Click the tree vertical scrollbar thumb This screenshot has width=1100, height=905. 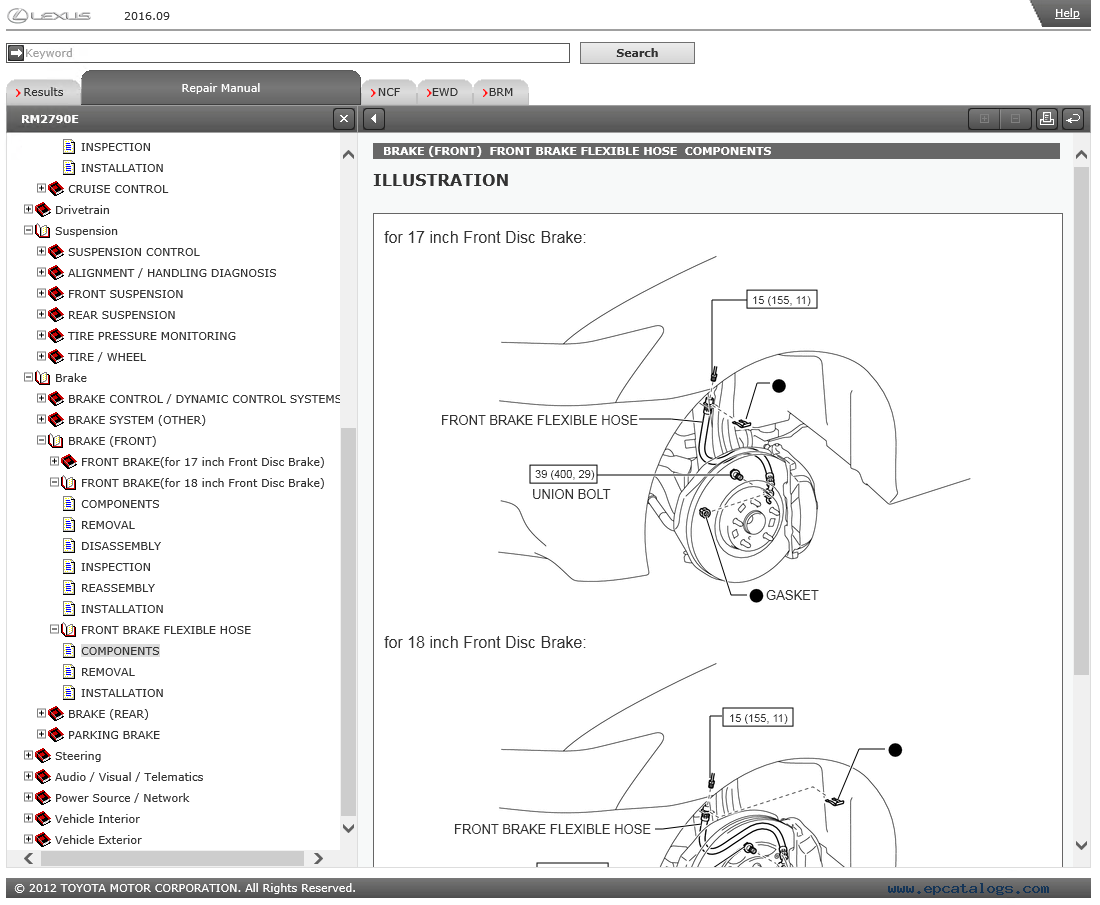348,622
